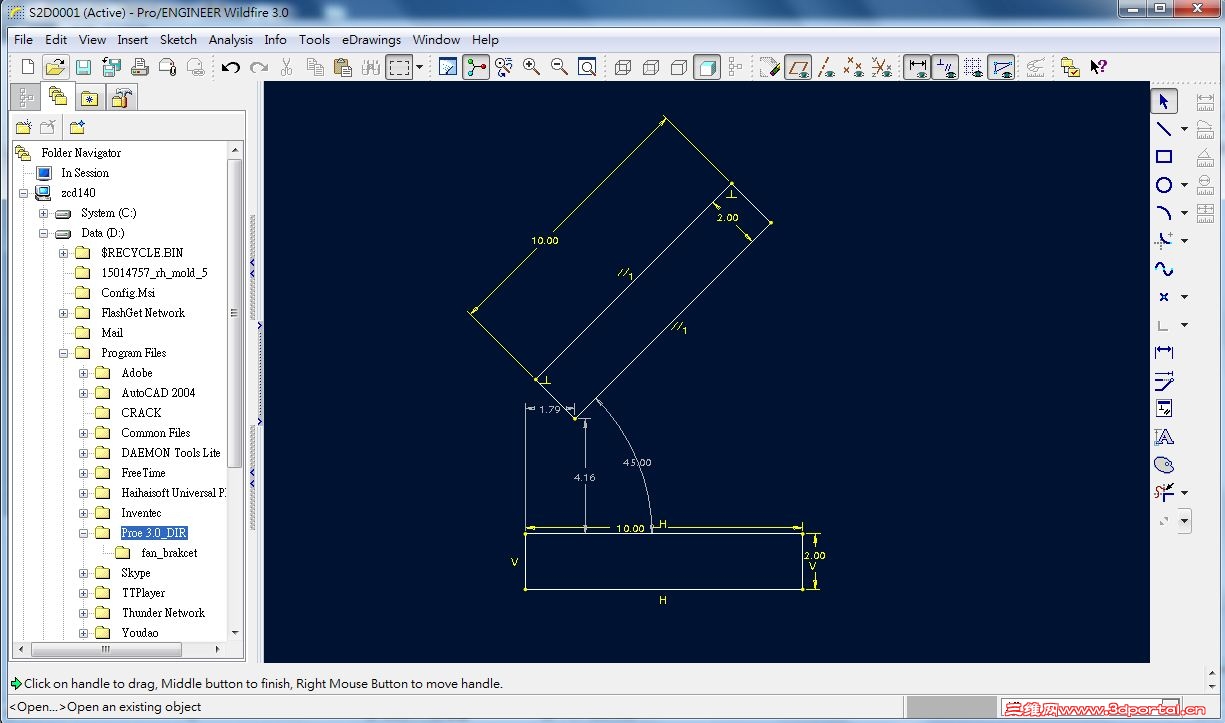This screenshot has width=1225, height=723.
Task: Select the Fillet sketch tool
Action: (x=1164, y=241)
